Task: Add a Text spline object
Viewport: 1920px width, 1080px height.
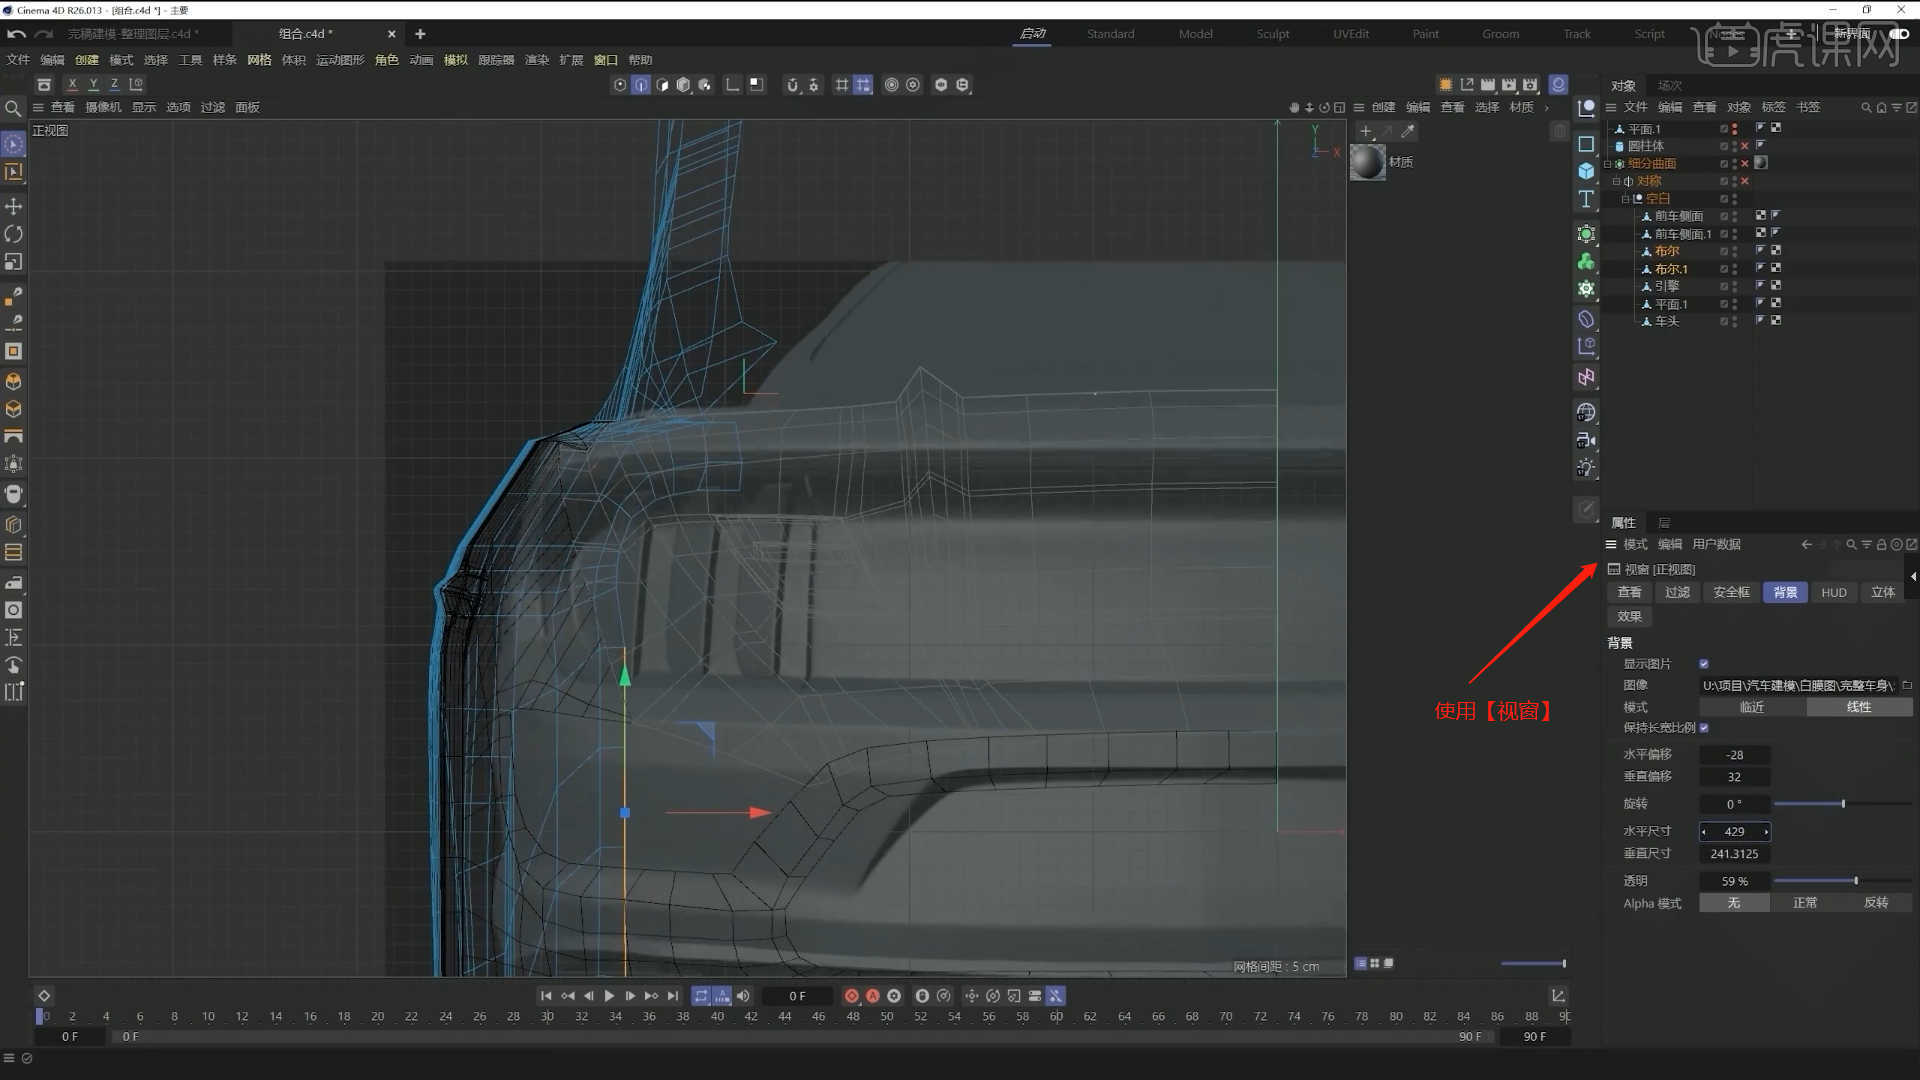Action: (x=1586, y=199)
